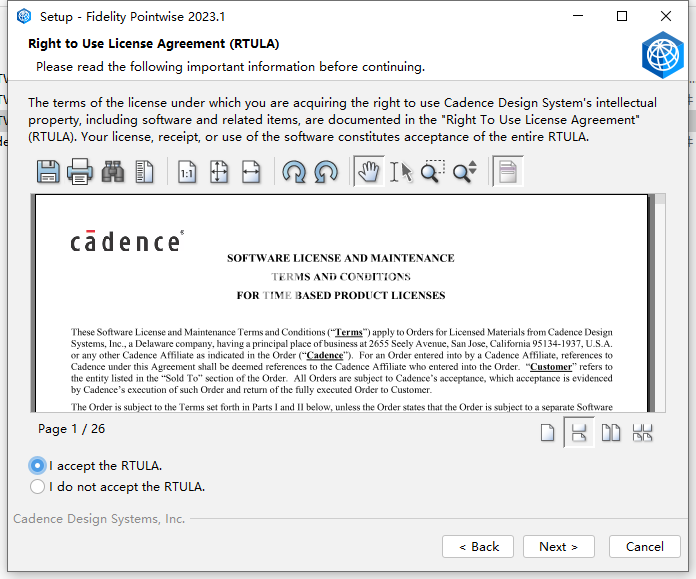This screenshot has width=696, height=579.
Task: Switch to continuous page view
Action: (x=579, y=432)
